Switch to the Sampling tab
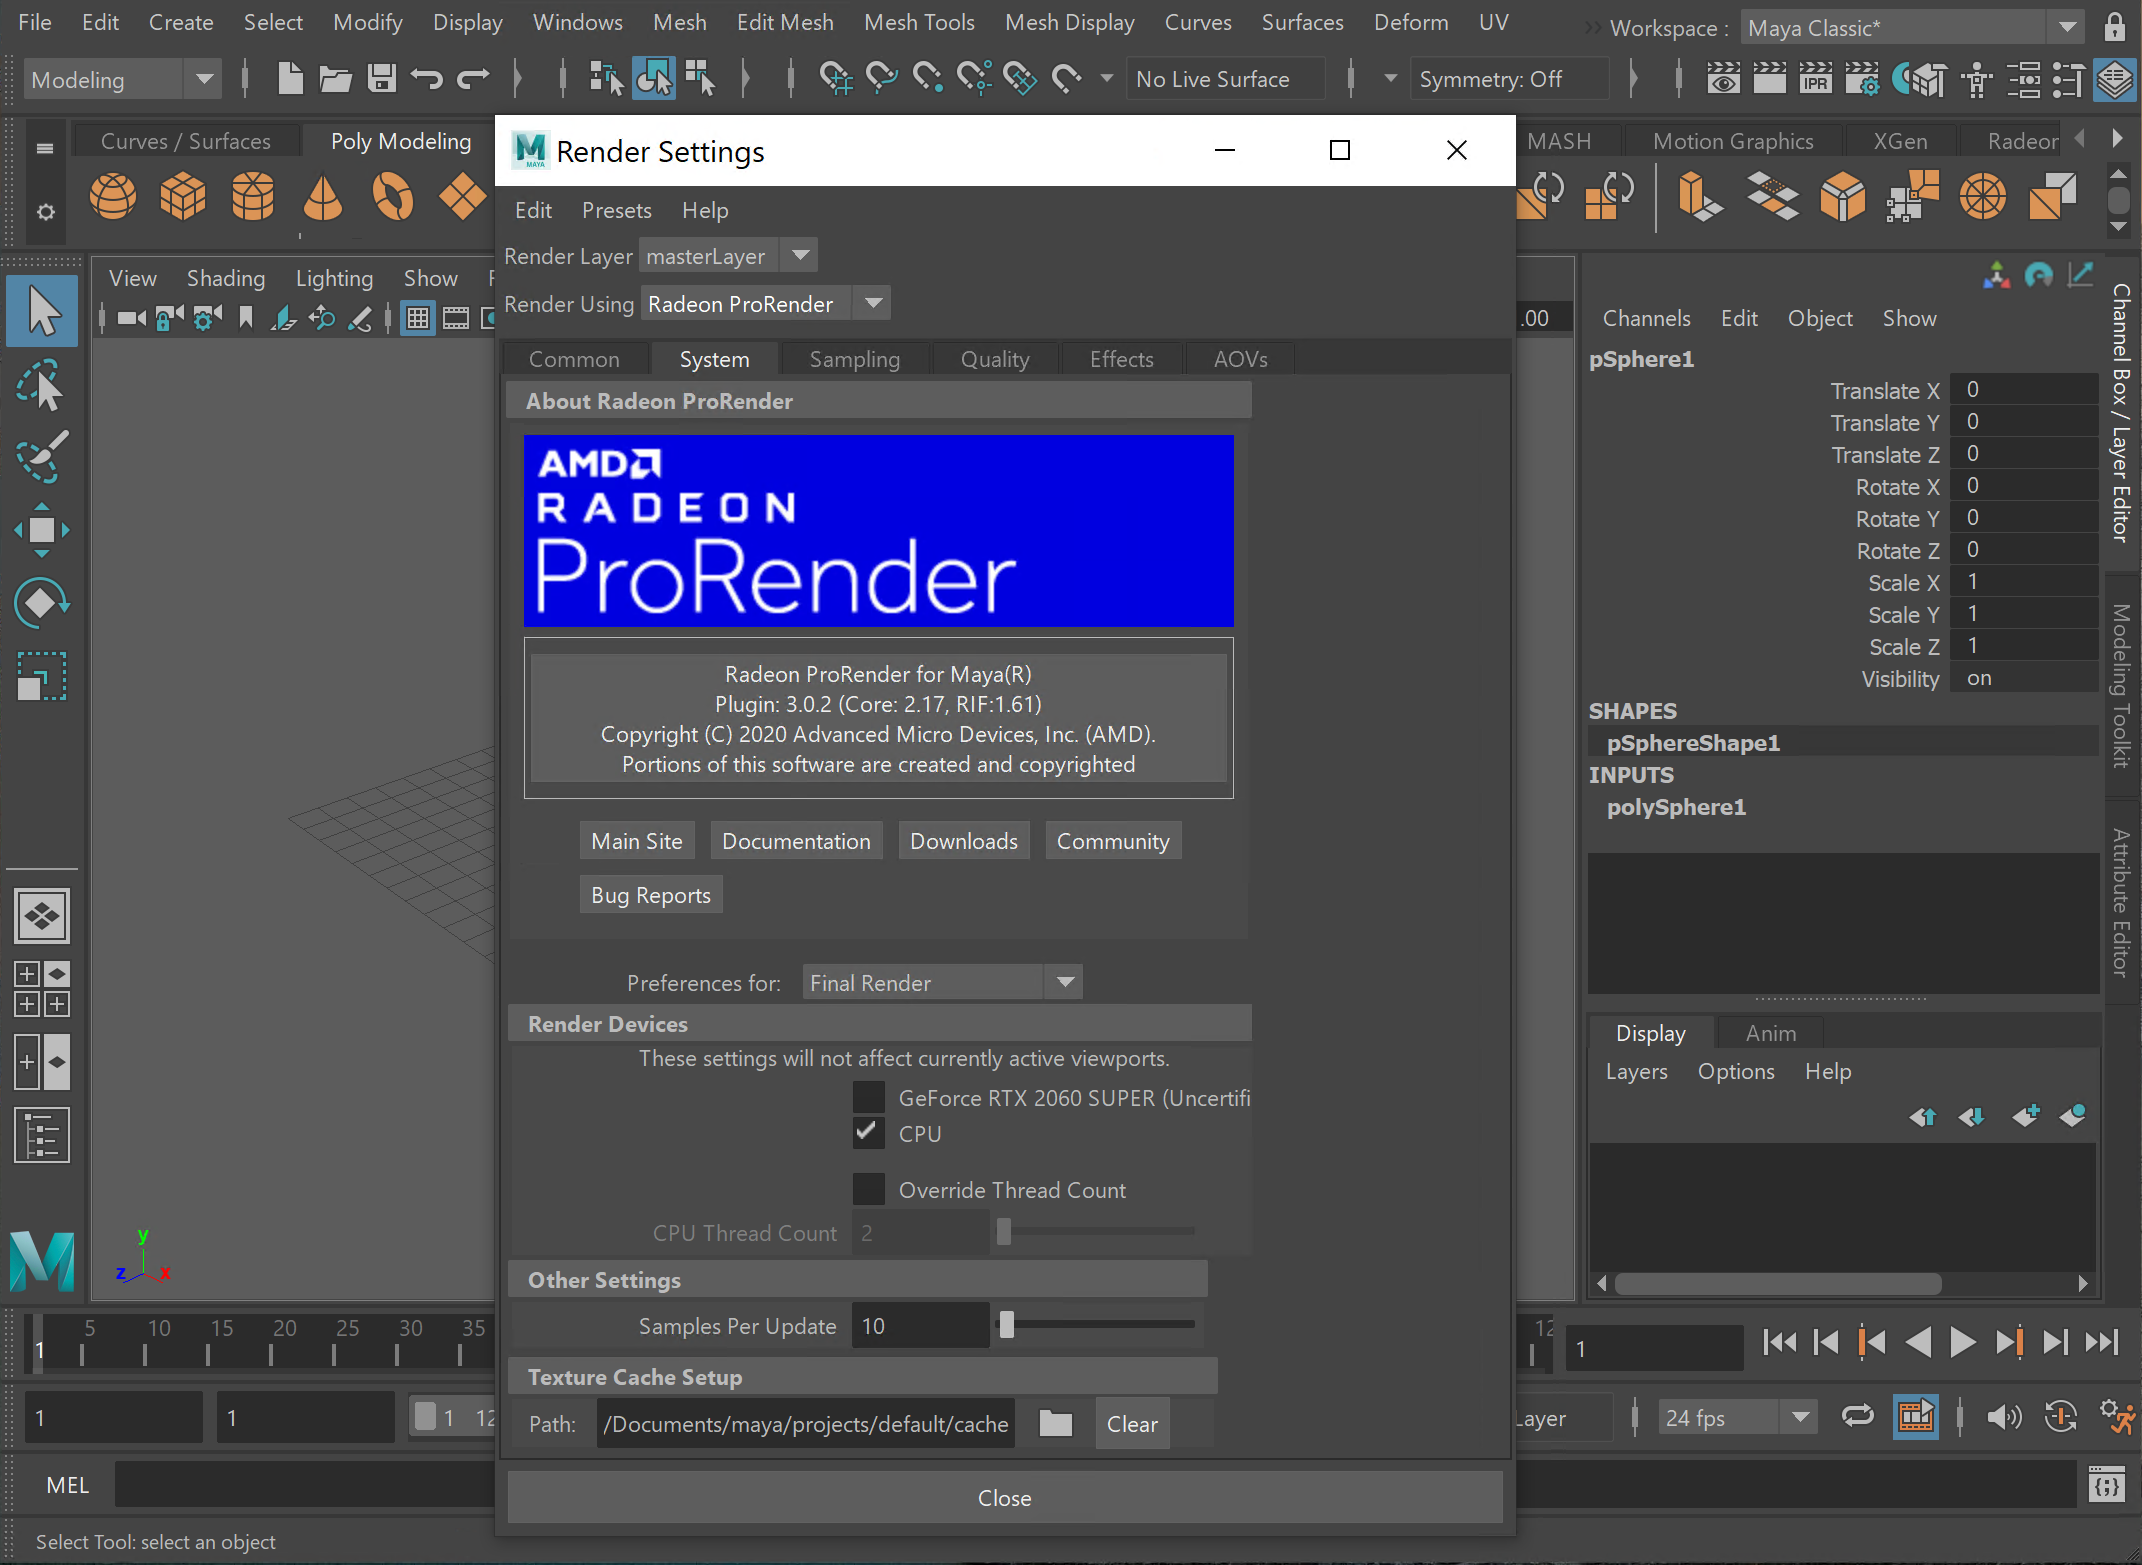The height and width of the screenshot is (1565, 2142). (x=855, y=359)
